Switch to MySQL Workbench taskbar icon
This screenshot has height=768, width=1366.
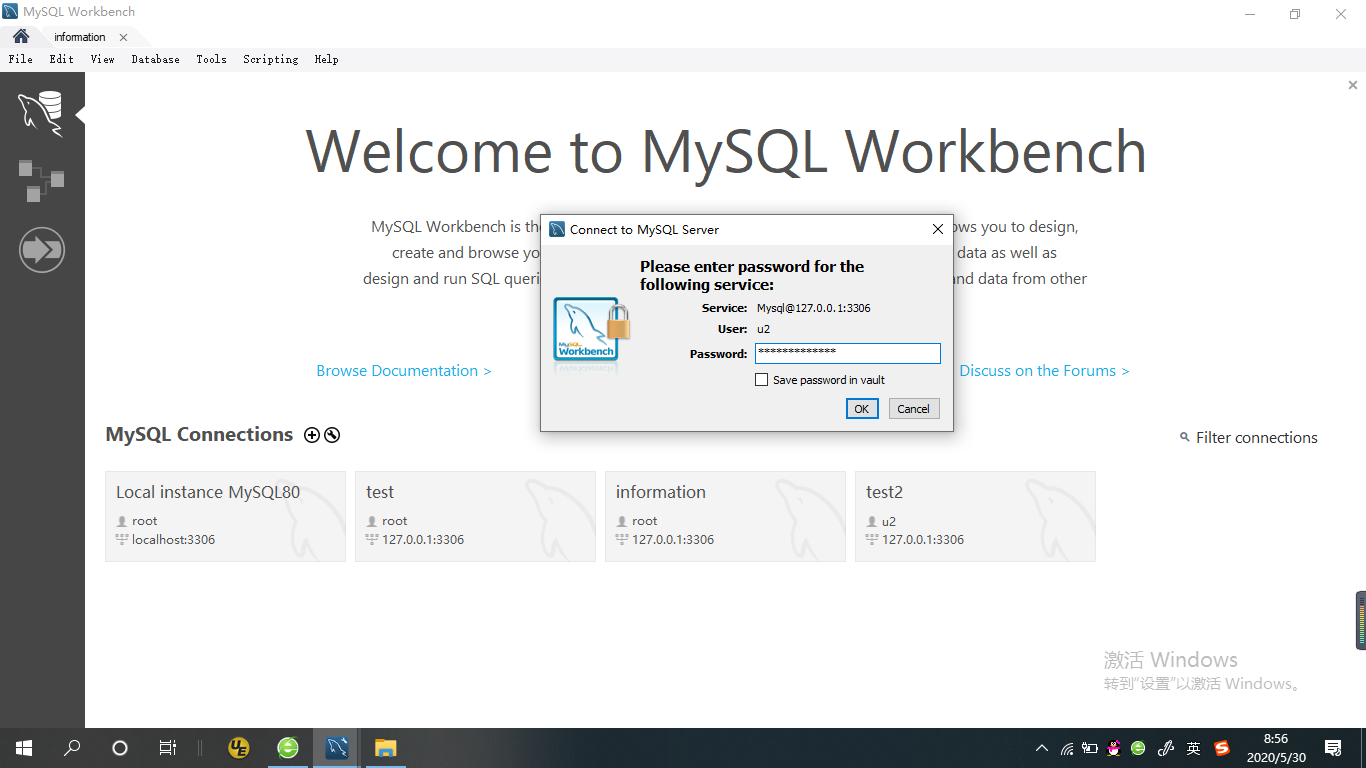point(337,748)
